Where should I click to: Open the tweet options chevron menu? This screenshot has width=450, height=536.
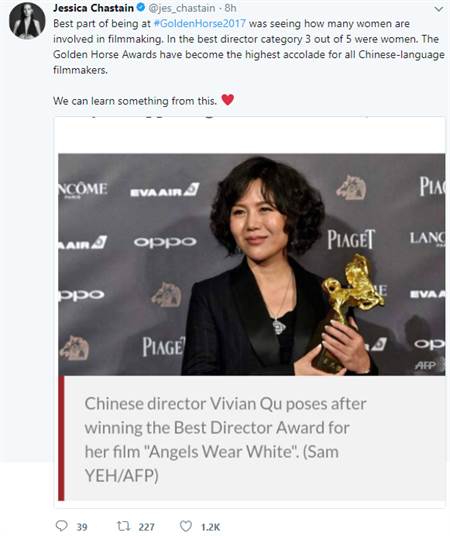point(438,9)
